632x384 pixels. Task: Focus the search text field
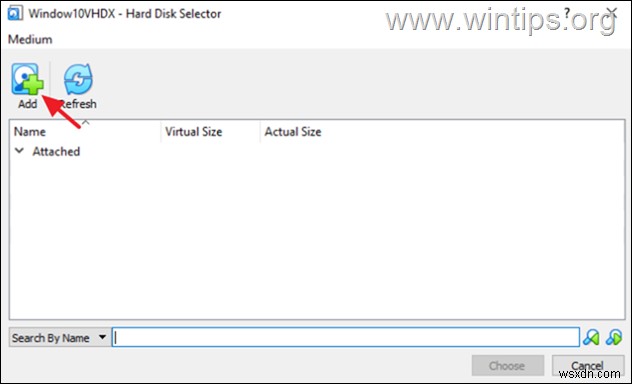tap(345, 337)
